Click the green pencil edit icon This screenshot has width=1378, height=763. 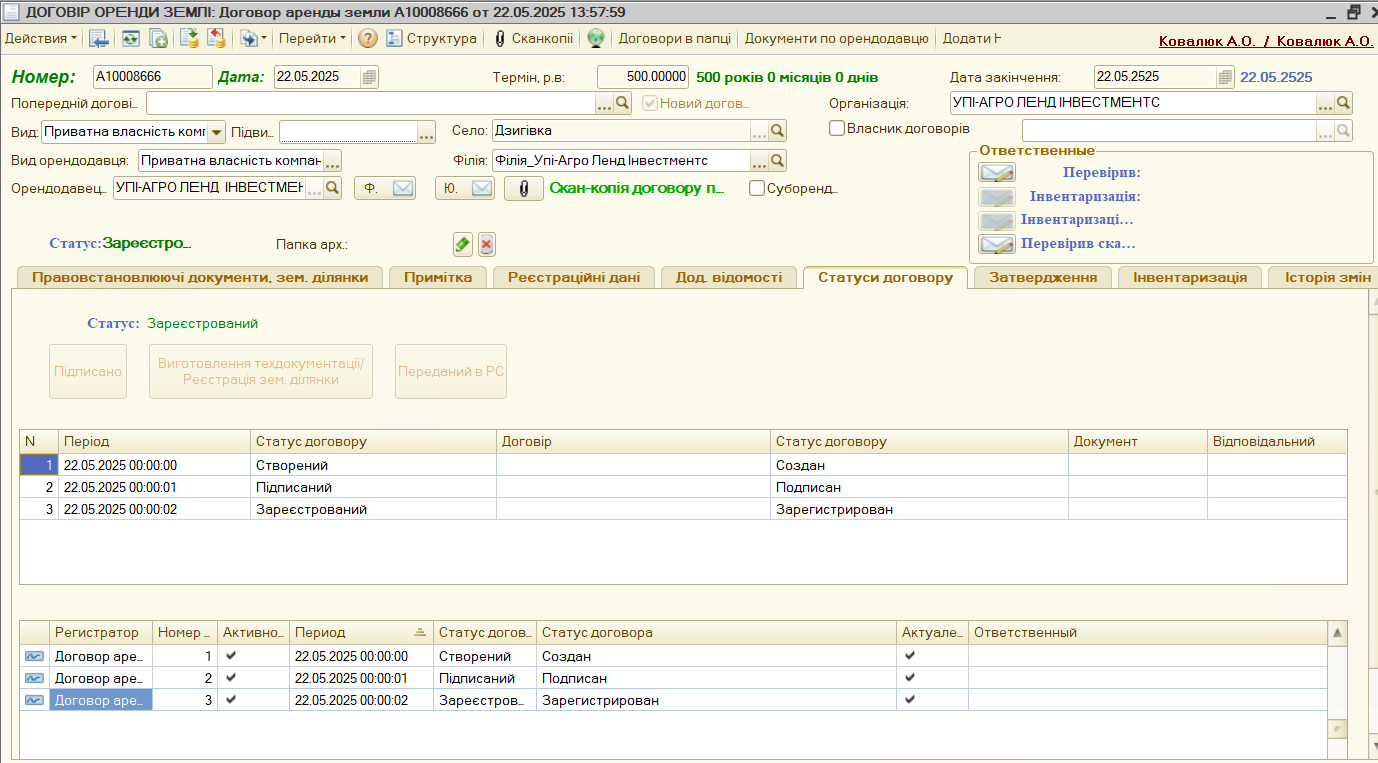pyautogui.click(x=462, y=244)
